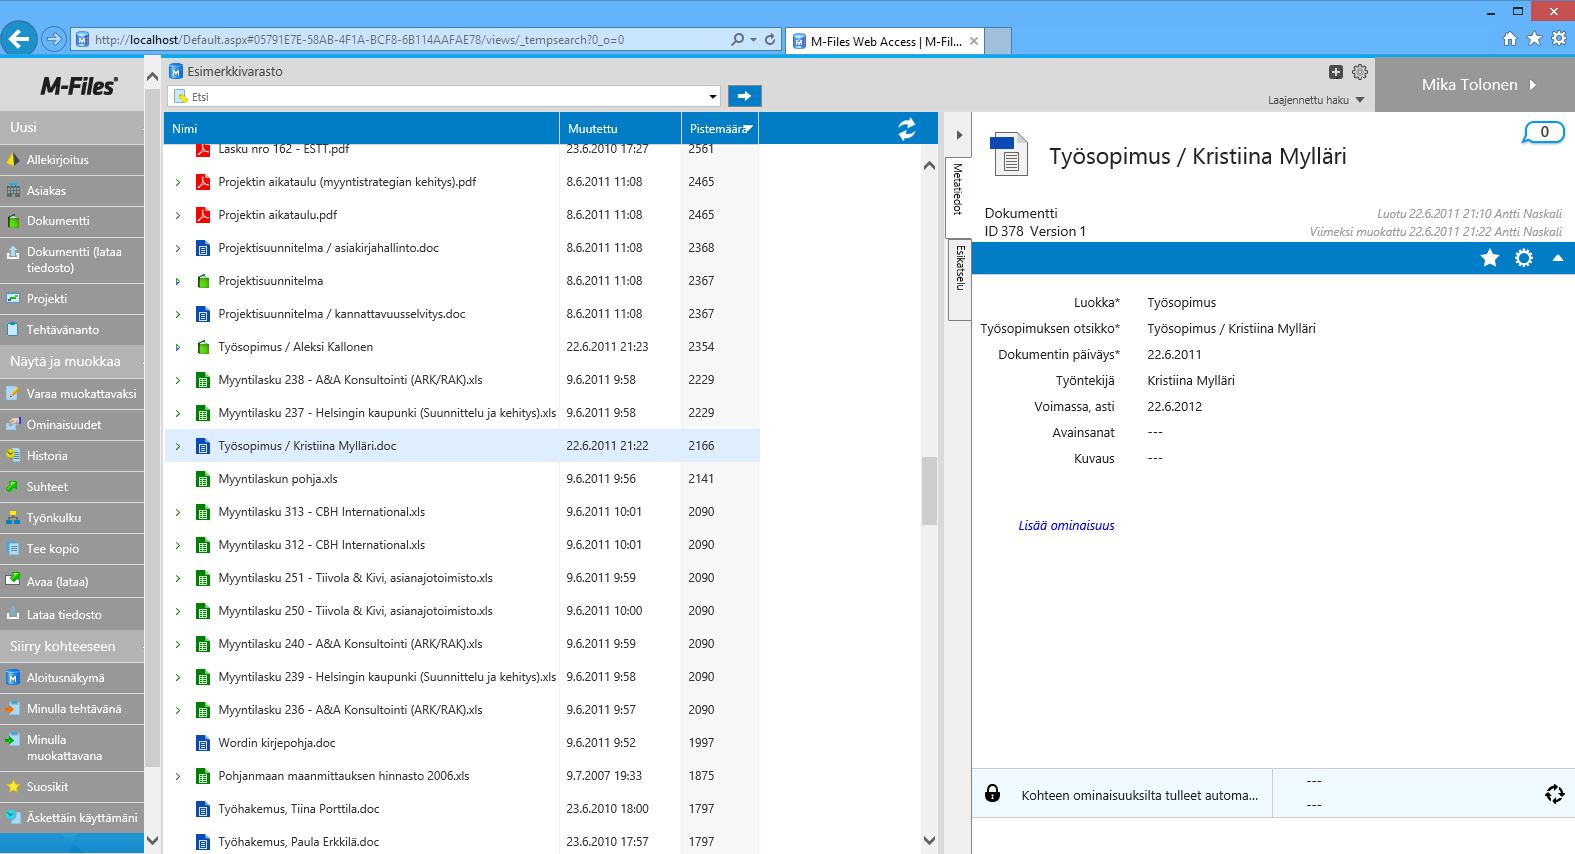Viewport: 1575px width, 854px height.
Task: Select Historia in the sidebar menu
Action: [x=47, y=456]
